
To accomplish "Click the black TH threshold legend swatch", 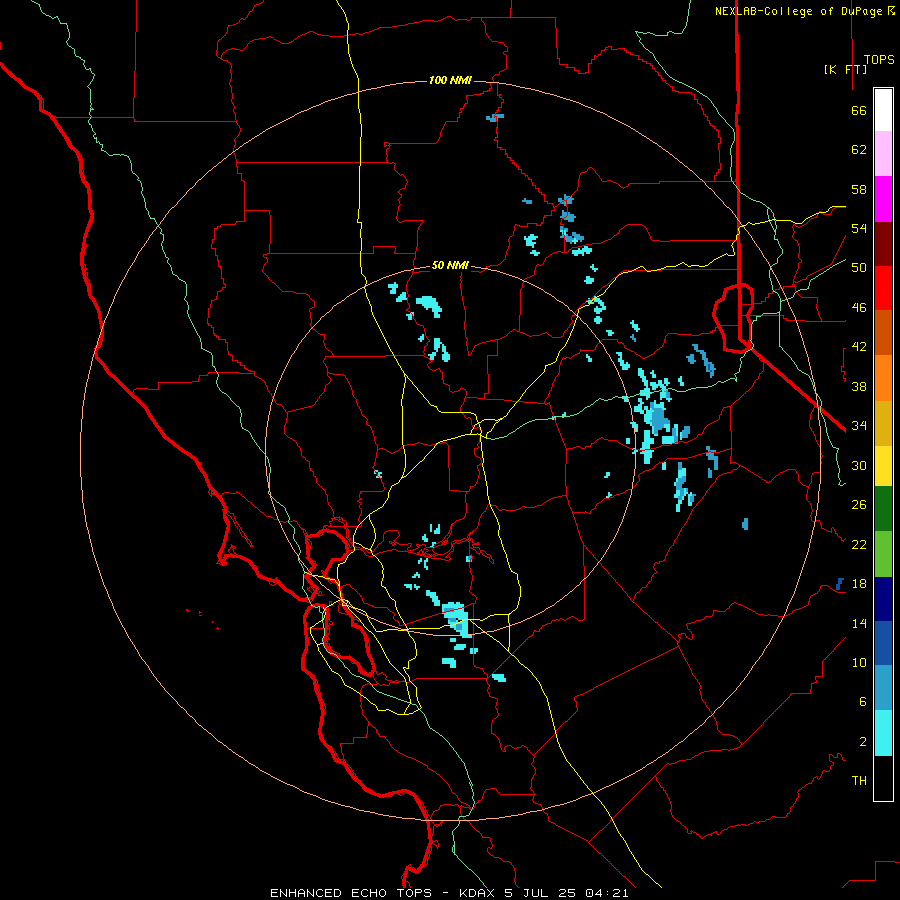I will 883,778.
